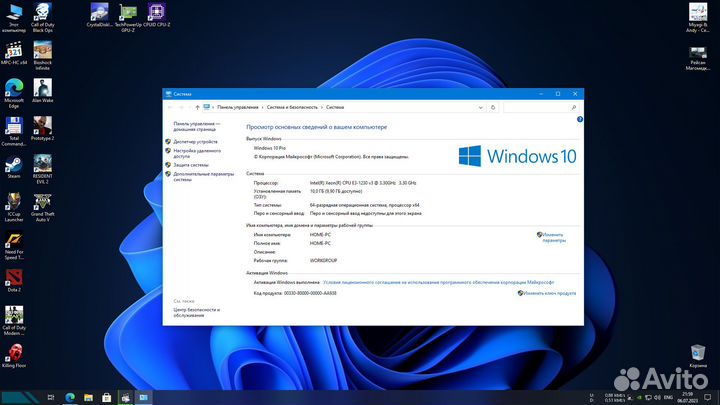720x405 pixels.
Task: Click the Система window taskbar button
Action: (x=143, y=397)
